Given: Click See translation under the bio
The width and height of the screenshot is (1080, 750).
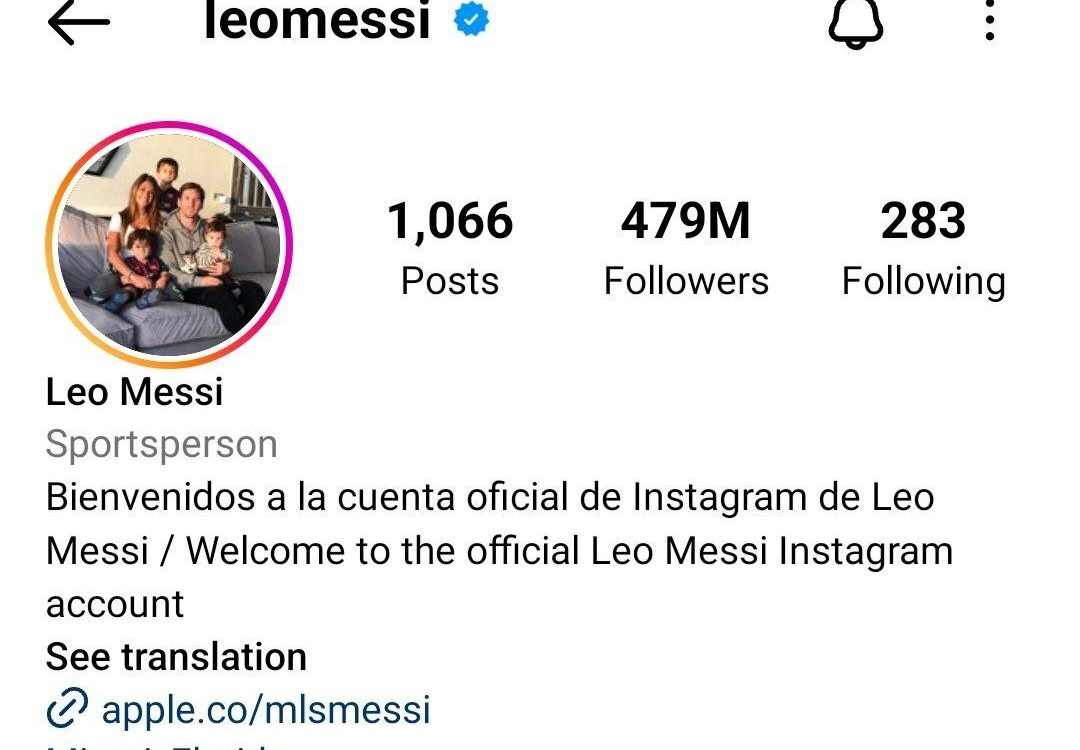Looking at the screenshot, I should coord(176,656).
